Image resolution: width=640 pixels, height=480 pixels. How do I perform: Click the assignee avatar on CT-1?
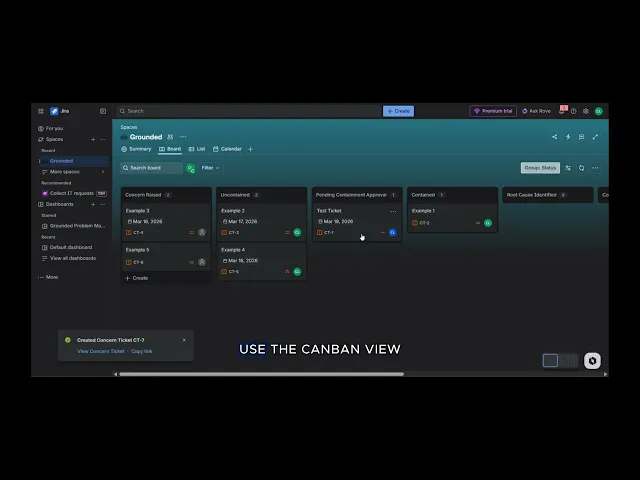(393, 232)
